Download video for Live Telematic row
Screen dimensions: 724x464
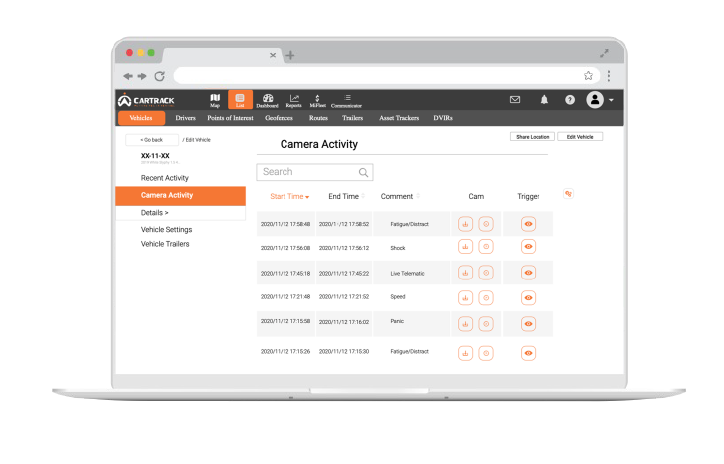pos(465,273)
